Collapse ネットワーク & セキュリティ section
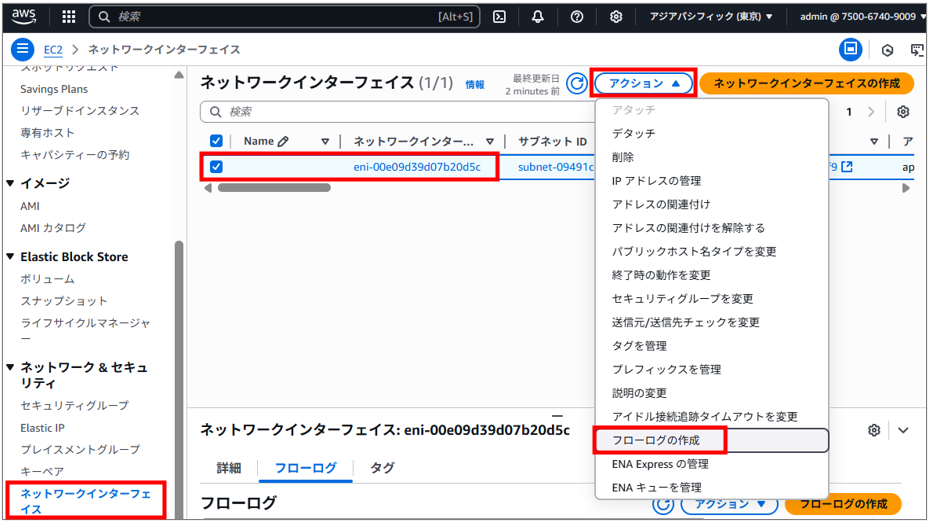This screenshot has width=929, height=522. pyautogui.click(x=10, y=367)
